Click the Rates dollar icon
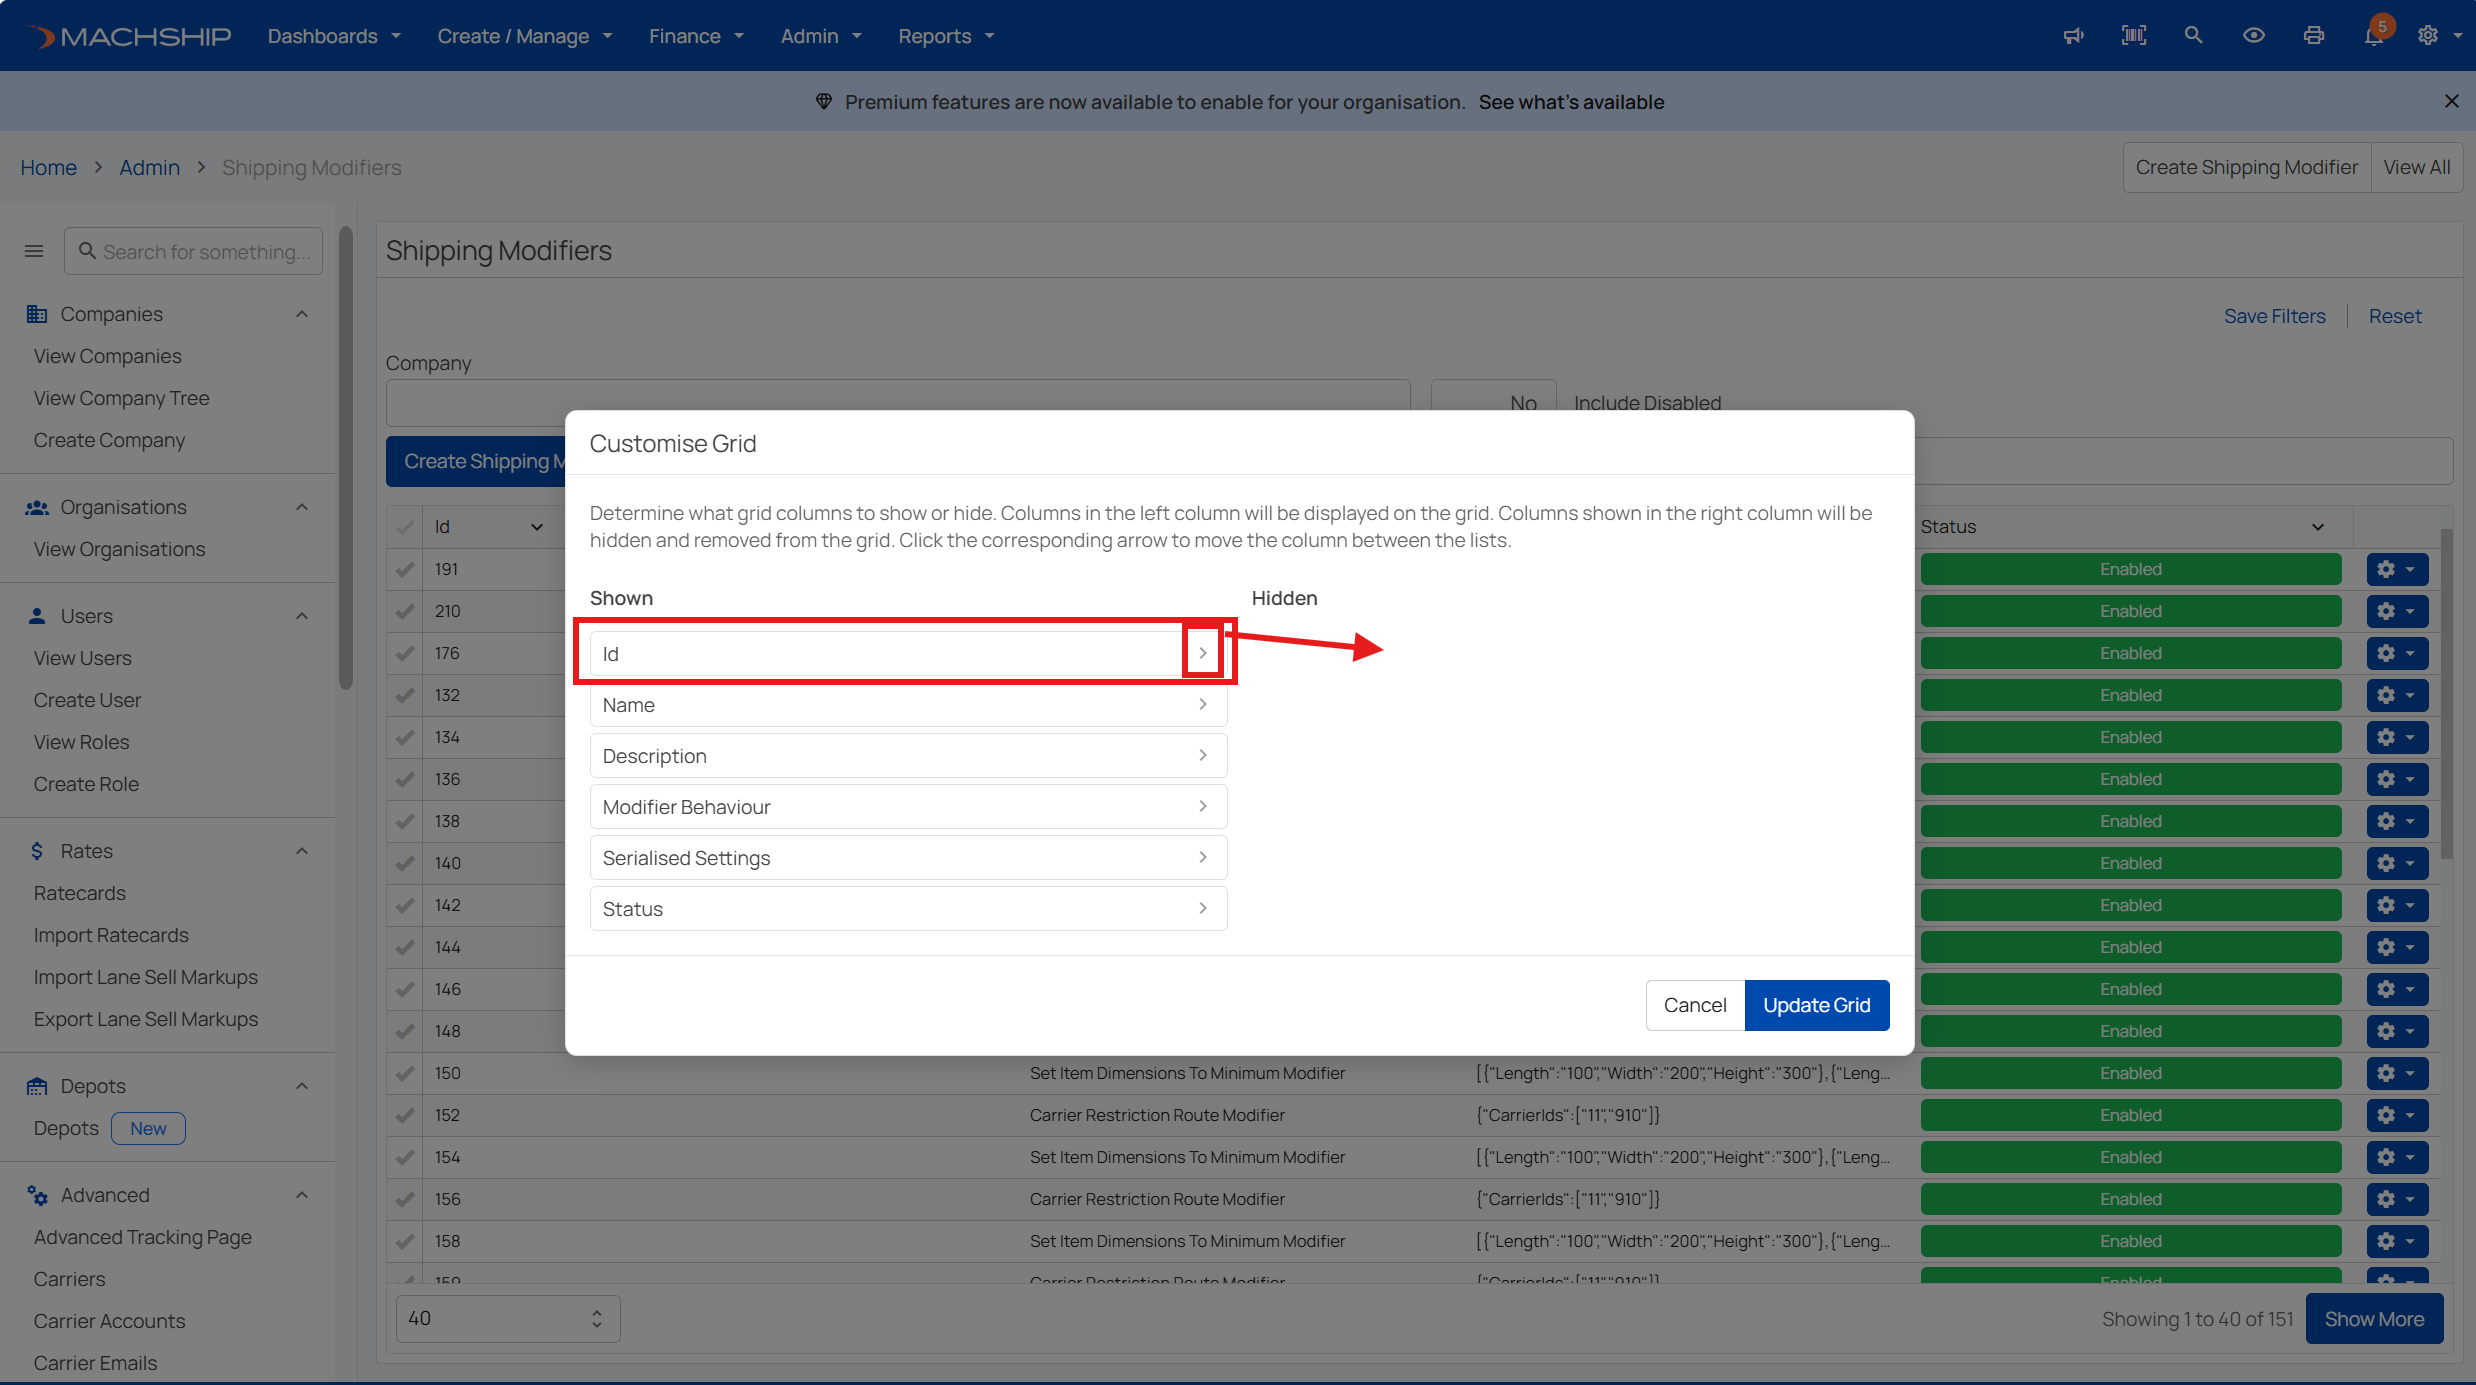The width and height of the screenshot is (2476, 1385). click(37, 851)
